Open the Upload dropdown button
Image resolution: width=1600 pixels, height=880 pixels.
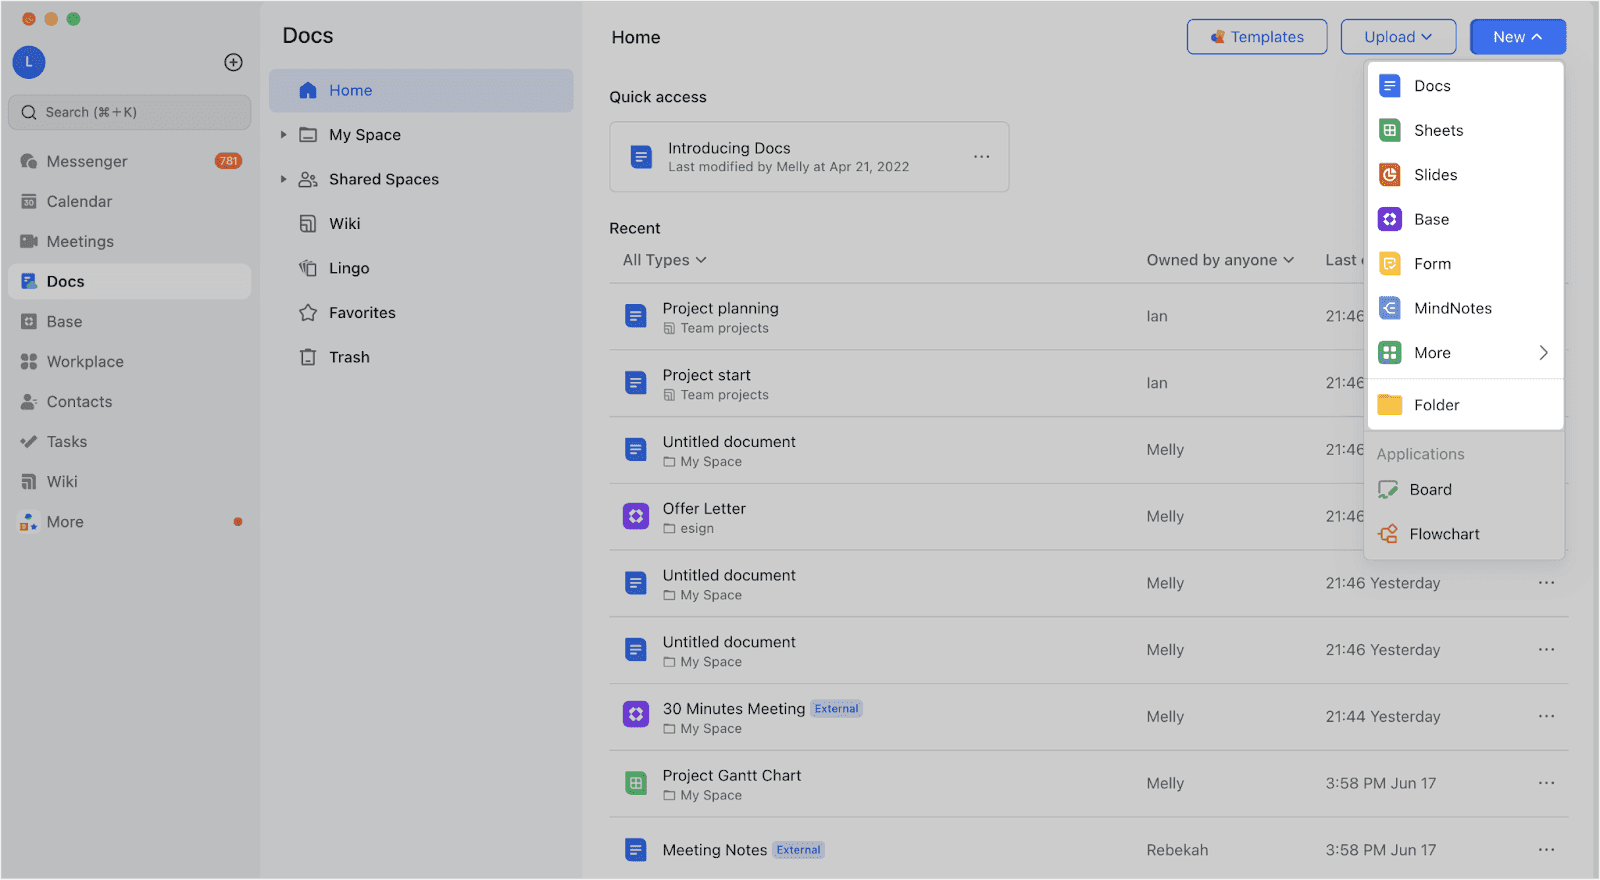pyautogui.click(x=1398, y=37)
